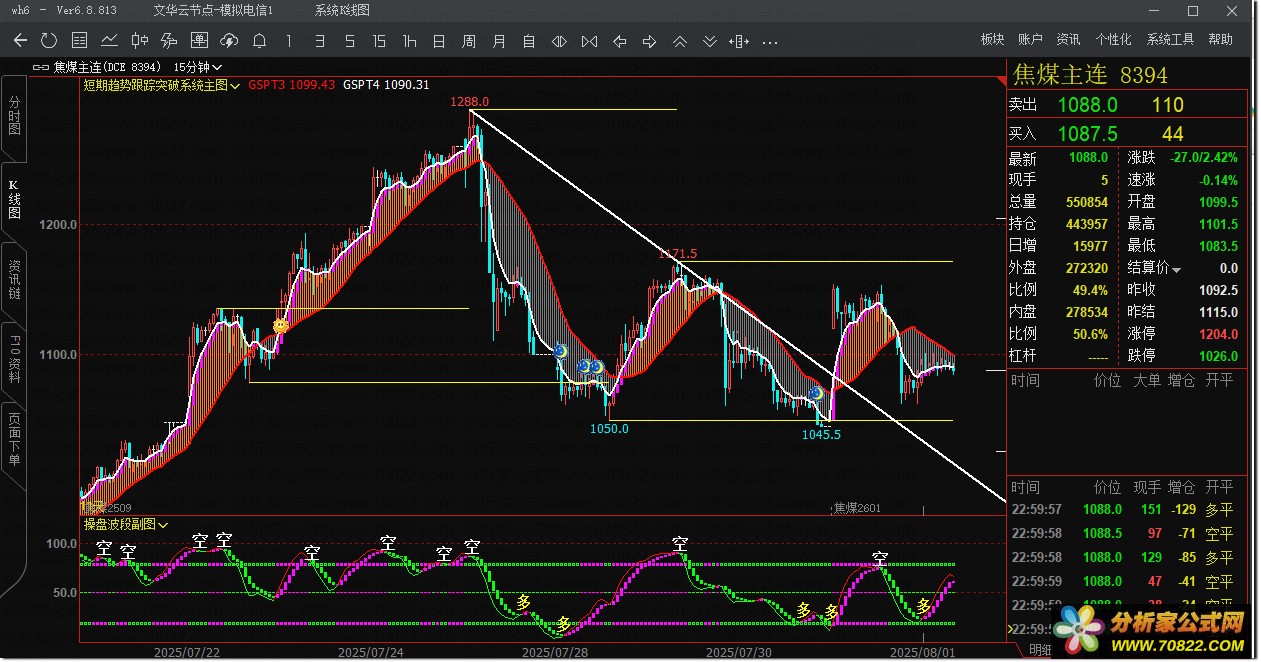Click the 1288.0 high price label
Viewport: 1261px width, 662px height.
[469, 102]
